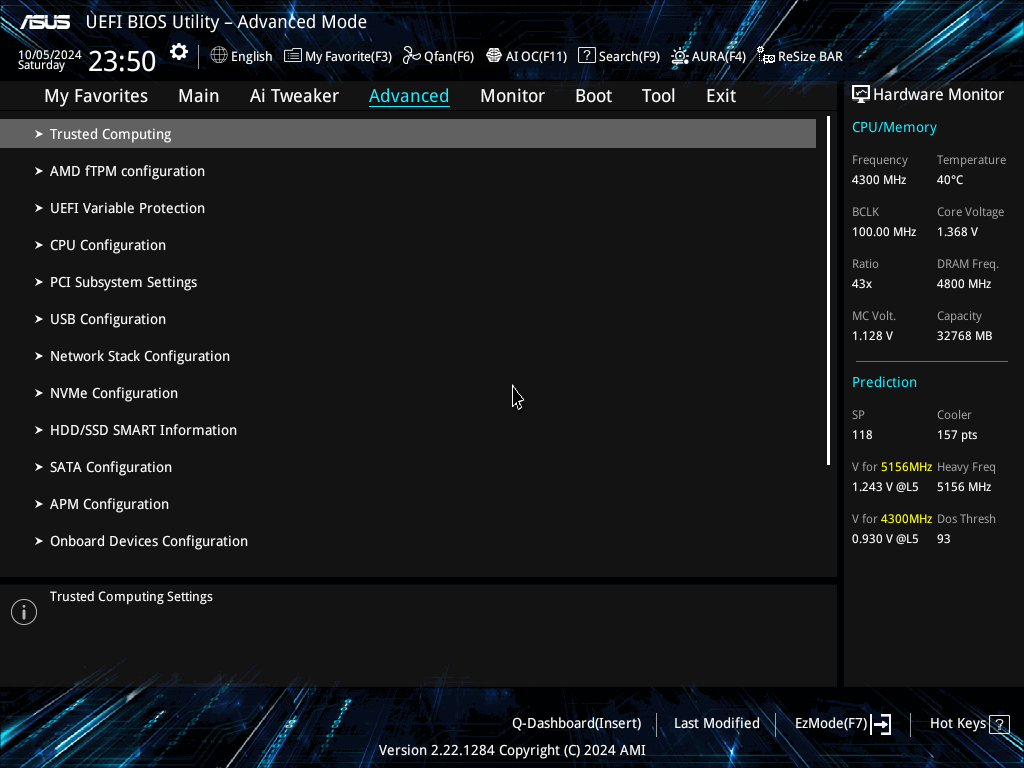The height and width of the screenshot is (768, 1024).
Task: Click Last Modified button
Action: click(716, 724)
